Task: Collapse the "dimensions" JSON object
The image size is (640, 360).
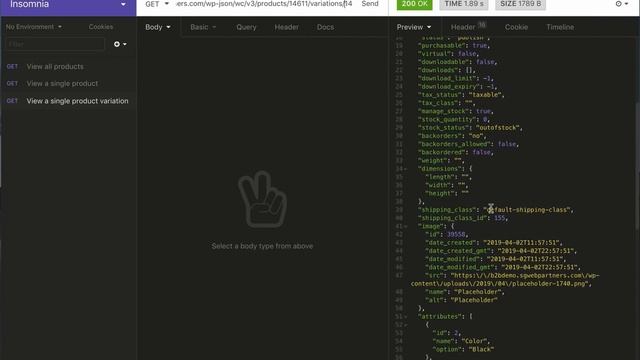Action: 405,169
